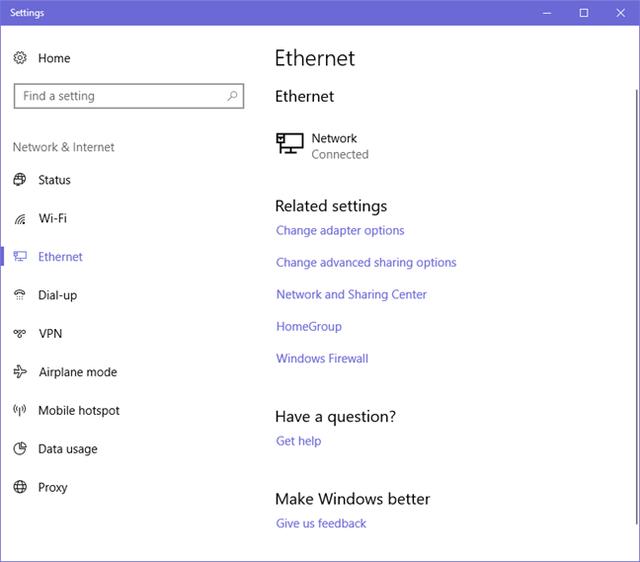
Task: Open Mobile hotspot settings
Action: coord(79,410)
